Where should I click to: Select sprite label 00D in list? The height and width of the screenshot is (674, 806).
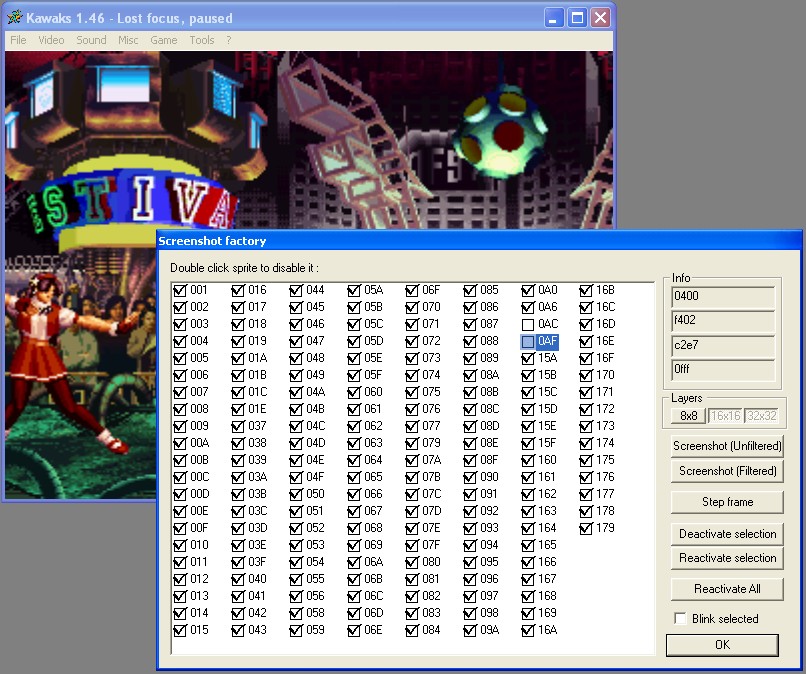199,494
